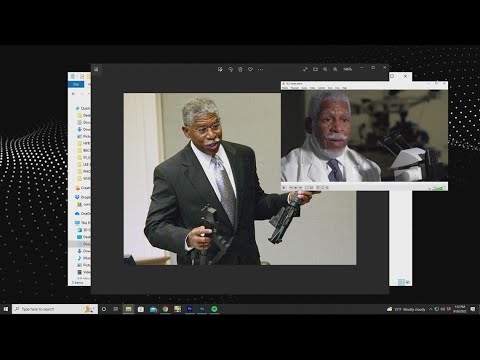Viewport: 480px width, 360px height.
Task: Switch Explorer to details view icon
Action: tap(402, 282)
